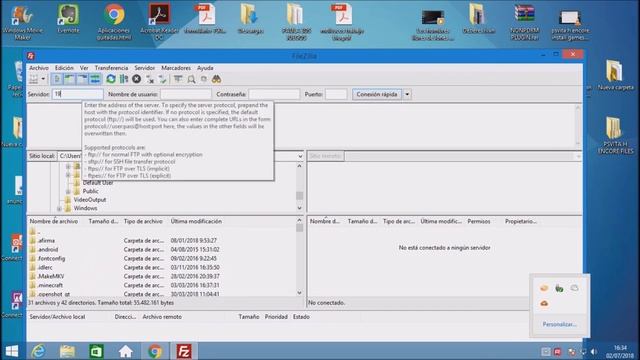
Task: Expand the Windows folder in local tree
Action: click(59, 209)
